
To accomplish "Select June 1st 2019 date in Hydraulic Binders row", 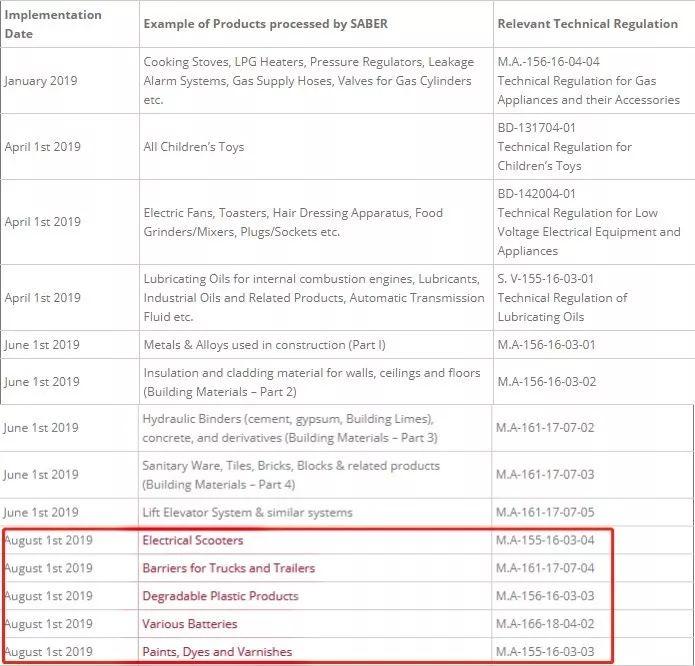I will click(41, 428).
